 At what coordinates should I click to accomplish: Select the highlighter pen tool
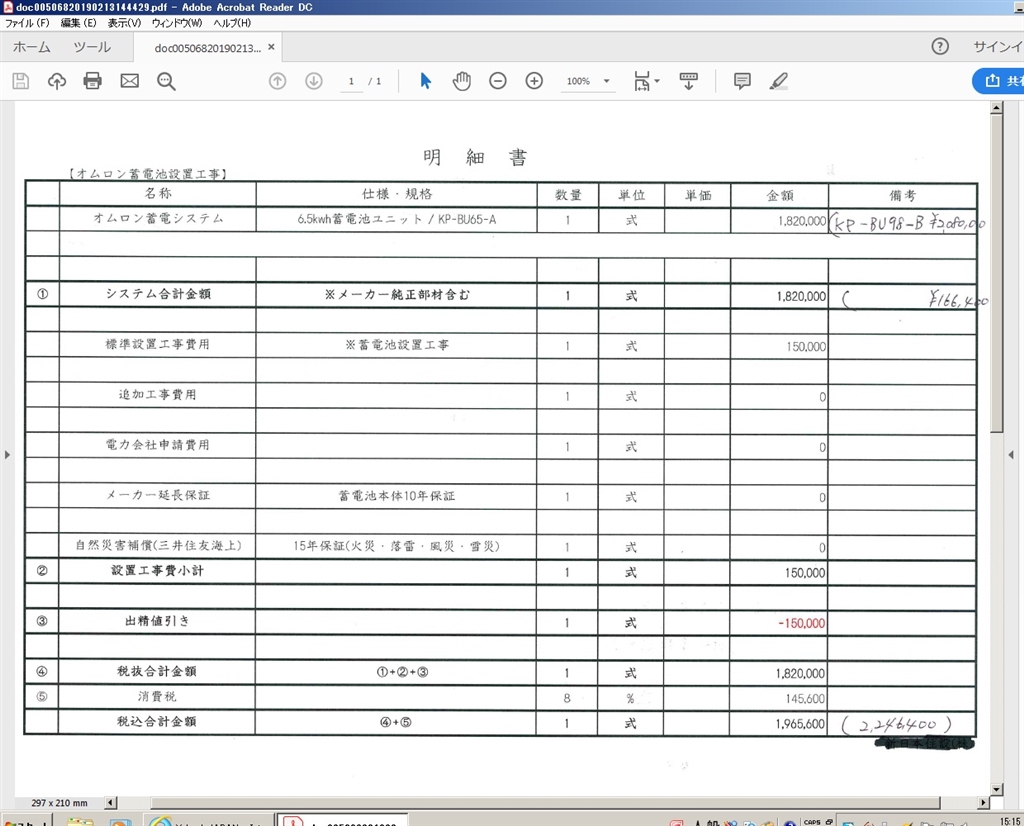click(778, 81)
